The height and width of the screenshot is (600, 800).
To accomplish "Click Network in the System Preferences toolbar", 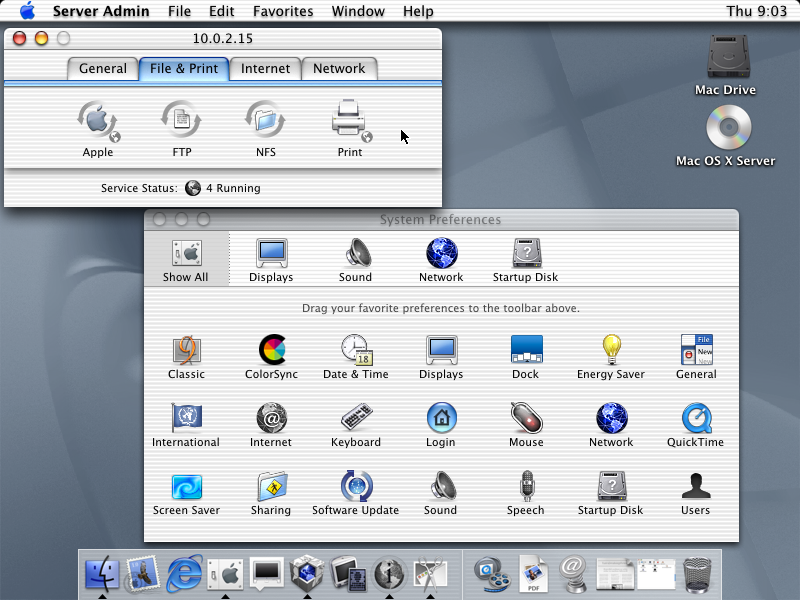I will pos(441,260).
